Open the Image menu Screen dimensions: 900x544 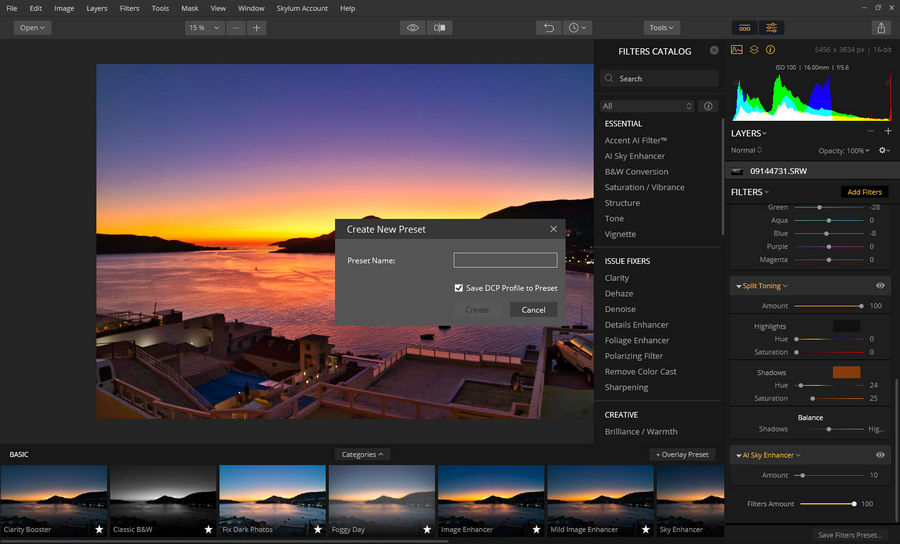64,8
